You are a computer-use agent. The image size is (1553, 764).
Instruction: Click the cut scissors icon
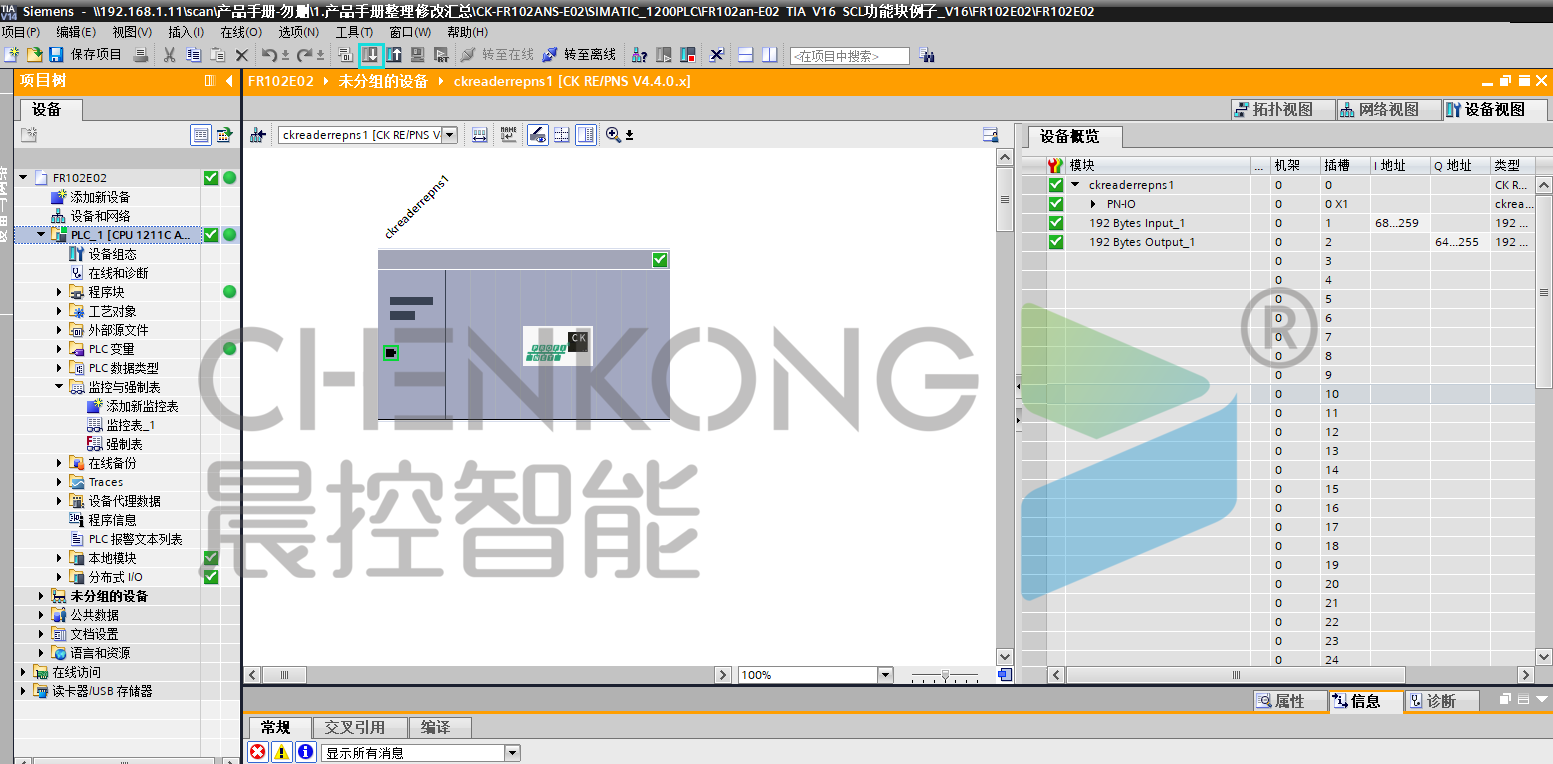pyautogui.click(x=169, y=54)
